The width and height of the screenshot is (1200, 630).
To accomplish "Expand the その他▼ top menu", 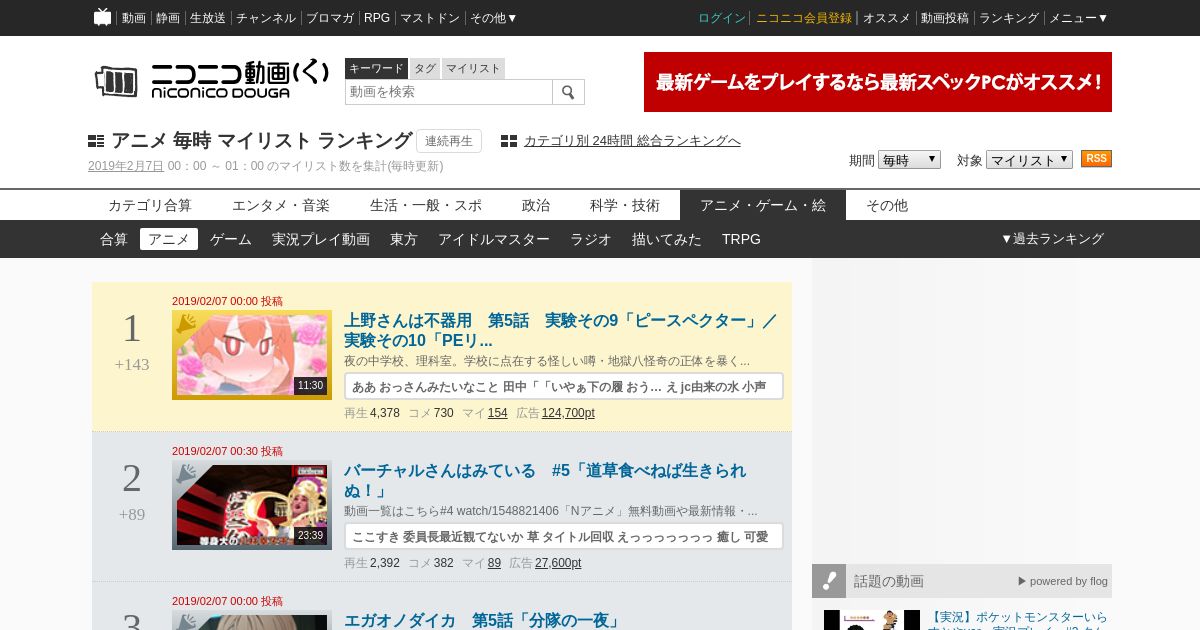I will [494, 18].
